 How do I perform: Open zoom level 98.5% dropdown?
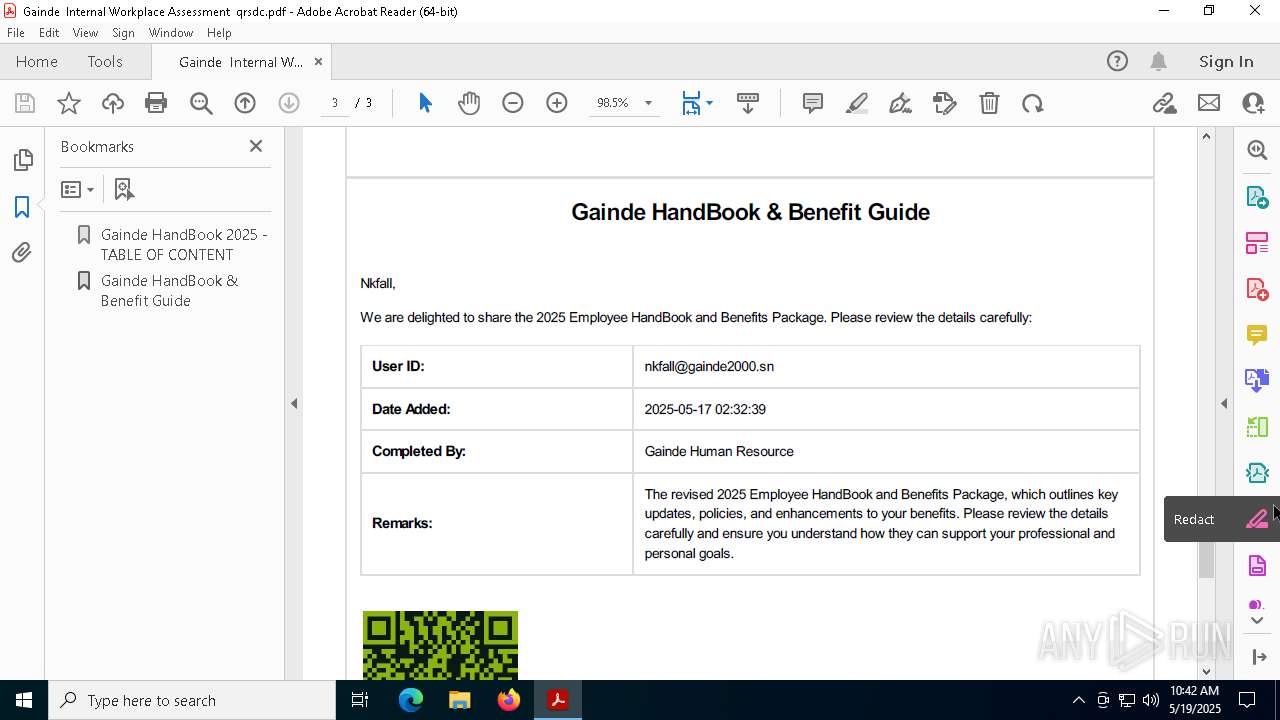[x=648, y=103]
